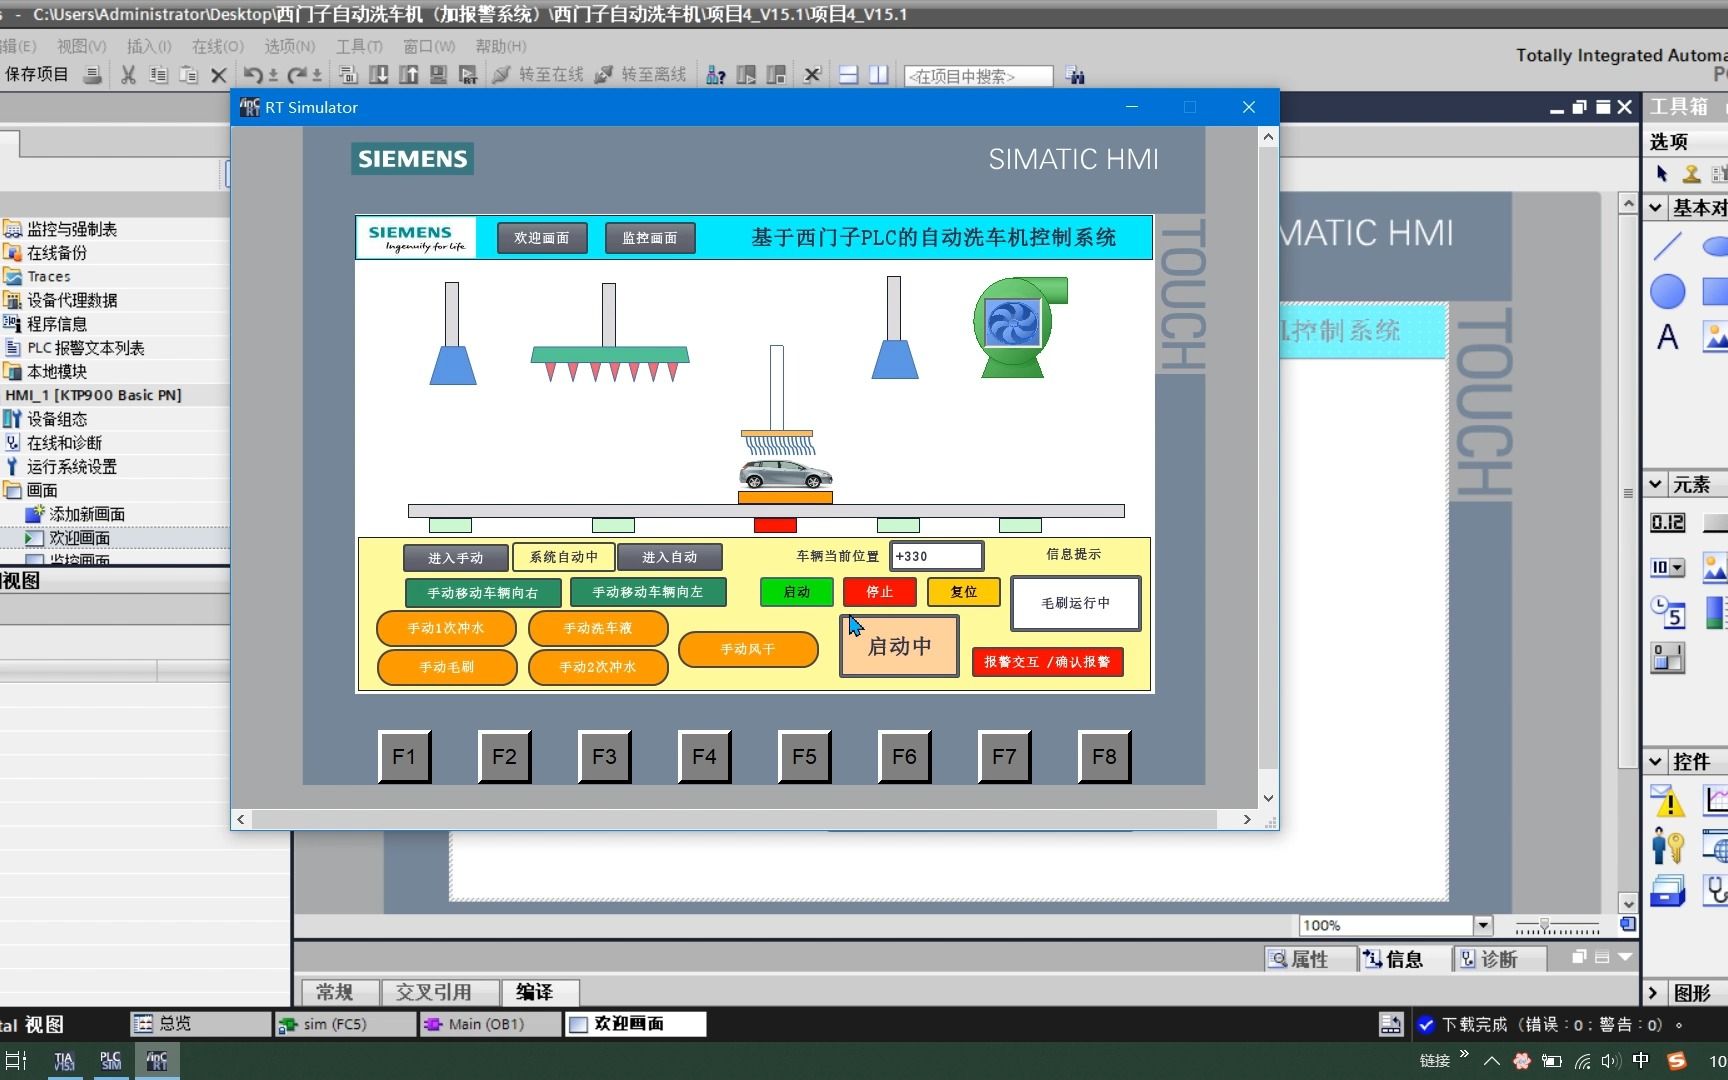Select the Text field tool (A)
The image size is (1728, 1080).
point(1667,337)
